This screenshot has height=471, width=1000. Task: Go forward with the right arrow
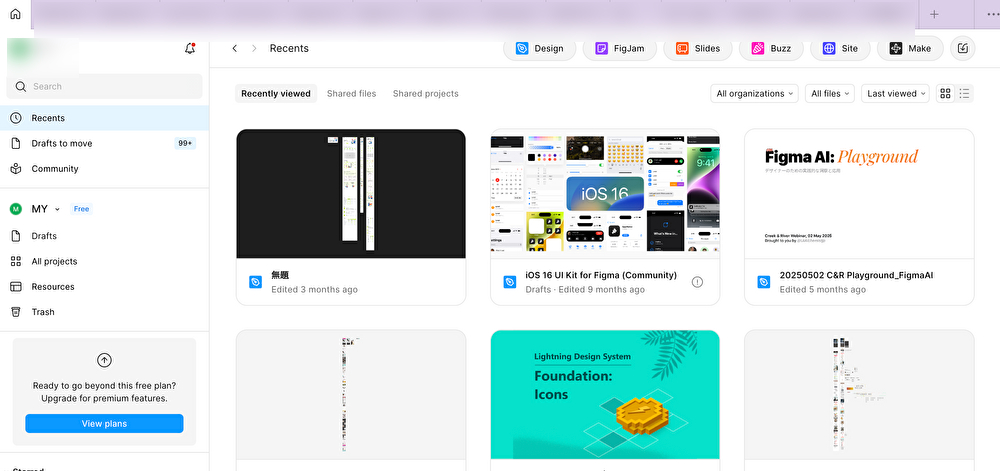coord(254,48)
